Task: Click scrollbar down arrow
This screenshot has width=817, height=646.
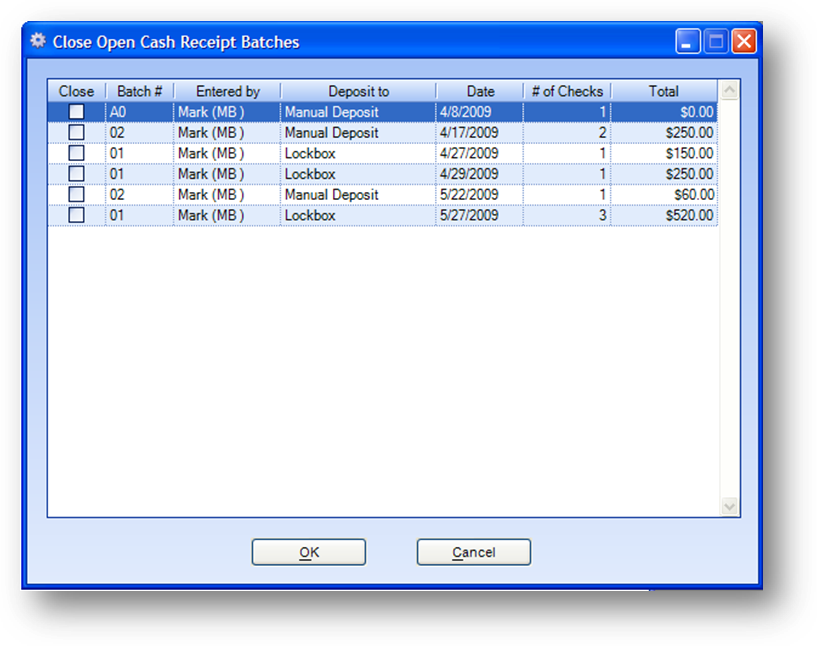Action: pyautogui.click(x=729, y=506)
